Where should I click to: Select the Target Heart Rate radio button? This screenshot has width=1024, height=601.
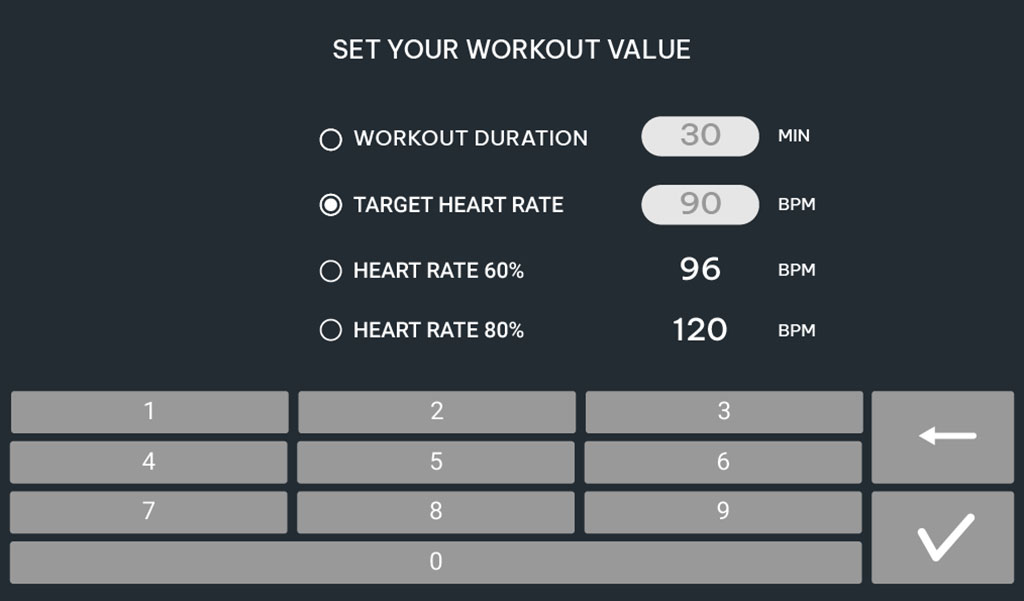click(330, 205)
